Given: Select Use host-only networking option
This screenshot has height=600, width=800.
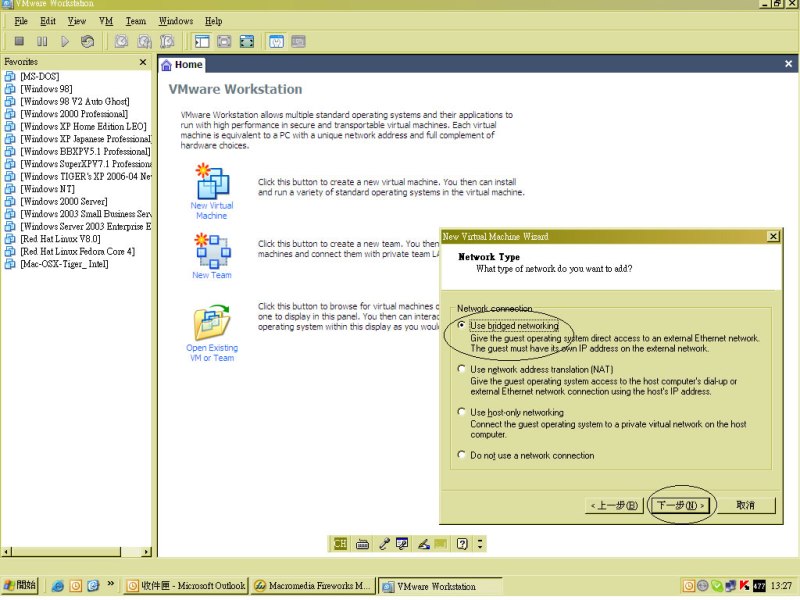Looking at the screenshot, I should click(462, 411).
